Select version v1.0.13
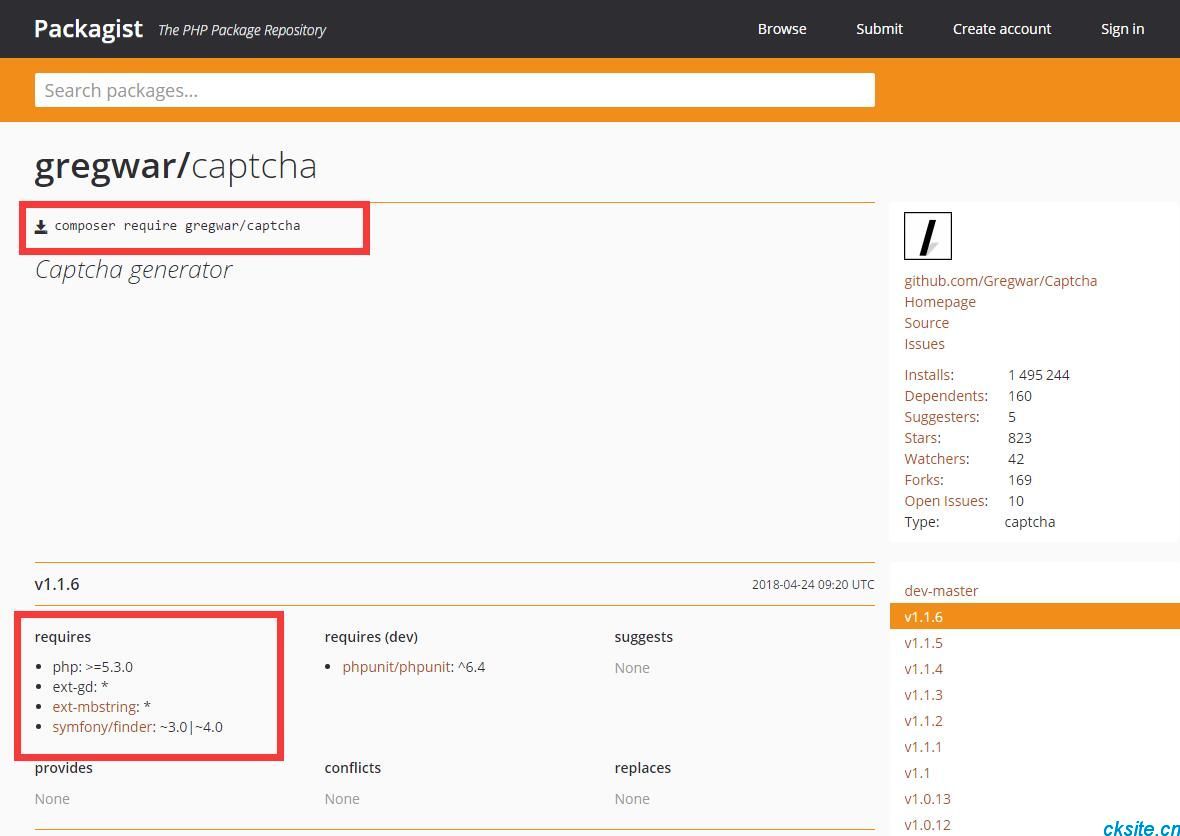Screen dimensions: 1180x836 [x=927, y=798]
